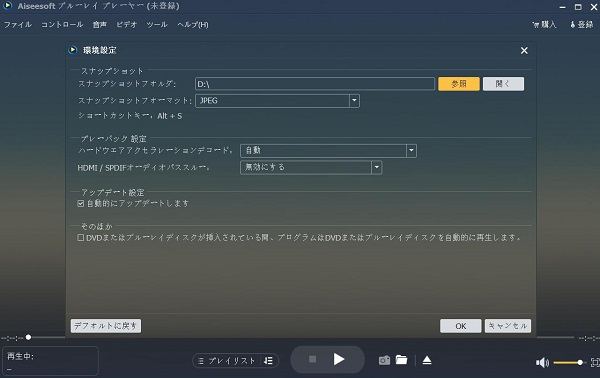The height and width of the screenshot is (378, 600).
Task: Expand the hardware acceleration 自動 dropdown
Action: coord(328,150)
